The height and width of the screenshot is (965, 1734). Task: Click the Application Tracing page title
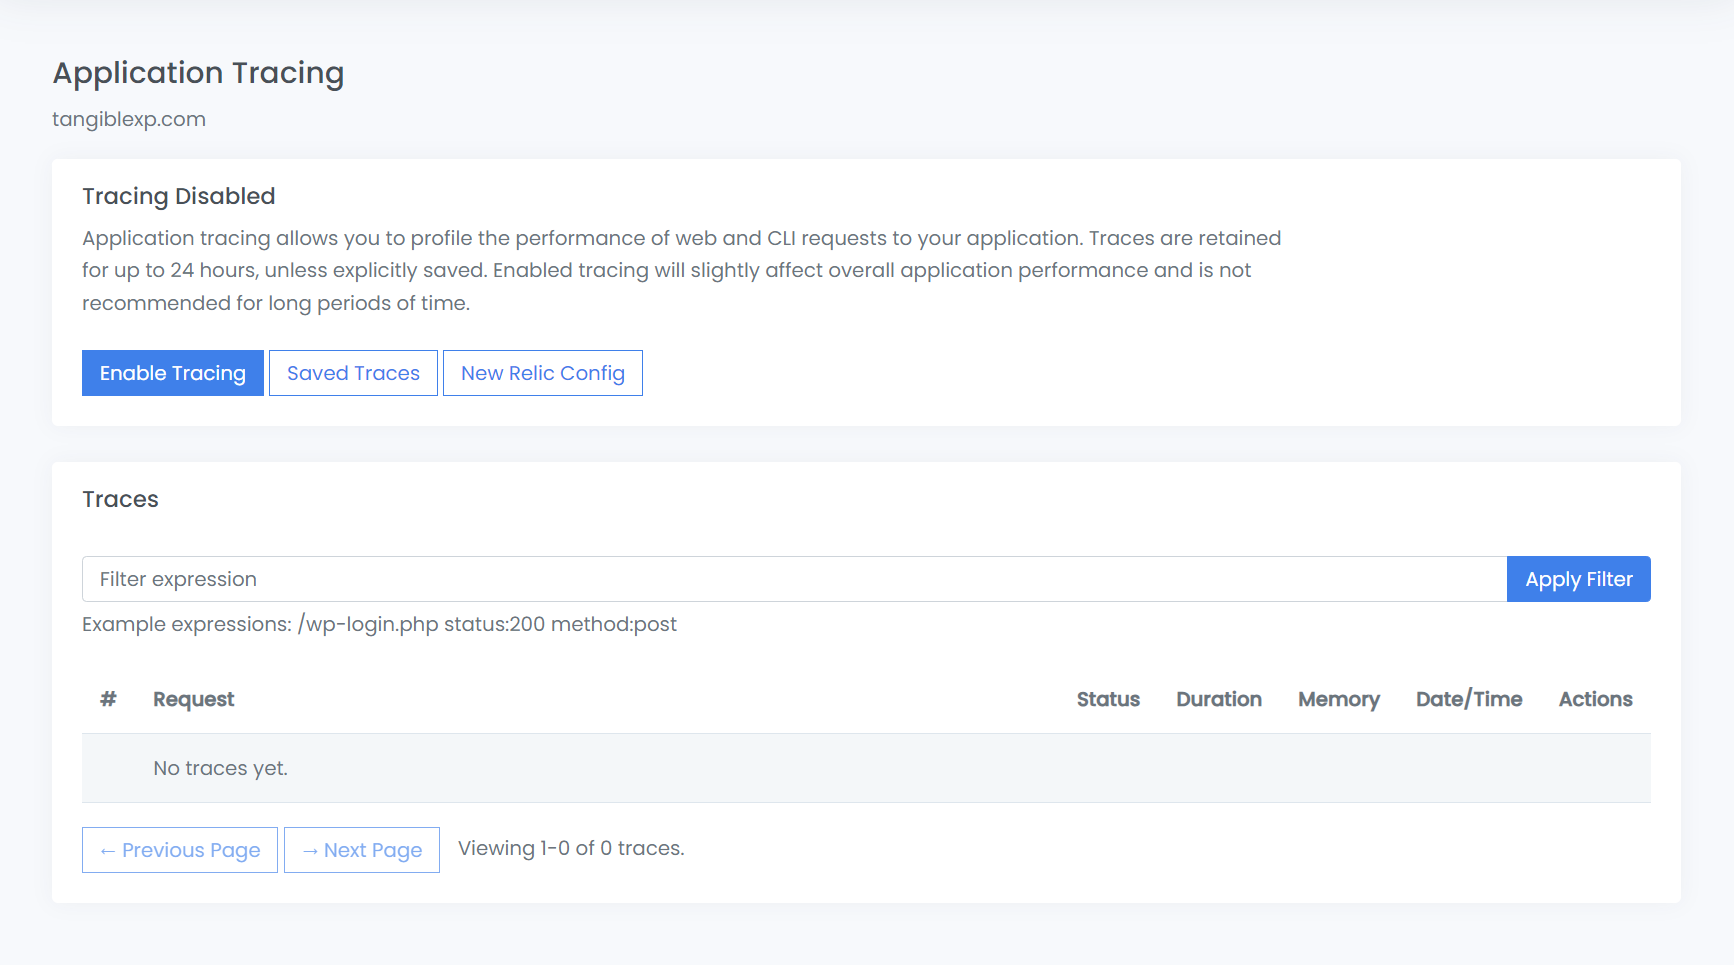(x=198, y=73)
